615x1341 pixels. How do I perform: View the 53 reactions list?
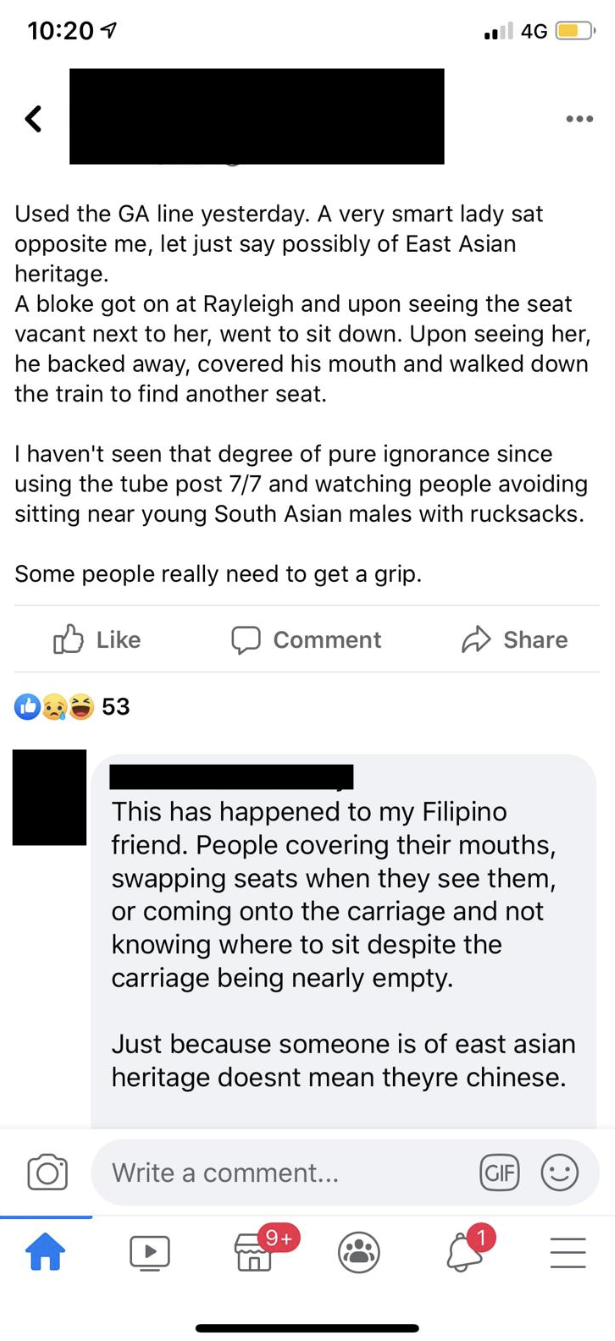115,706
